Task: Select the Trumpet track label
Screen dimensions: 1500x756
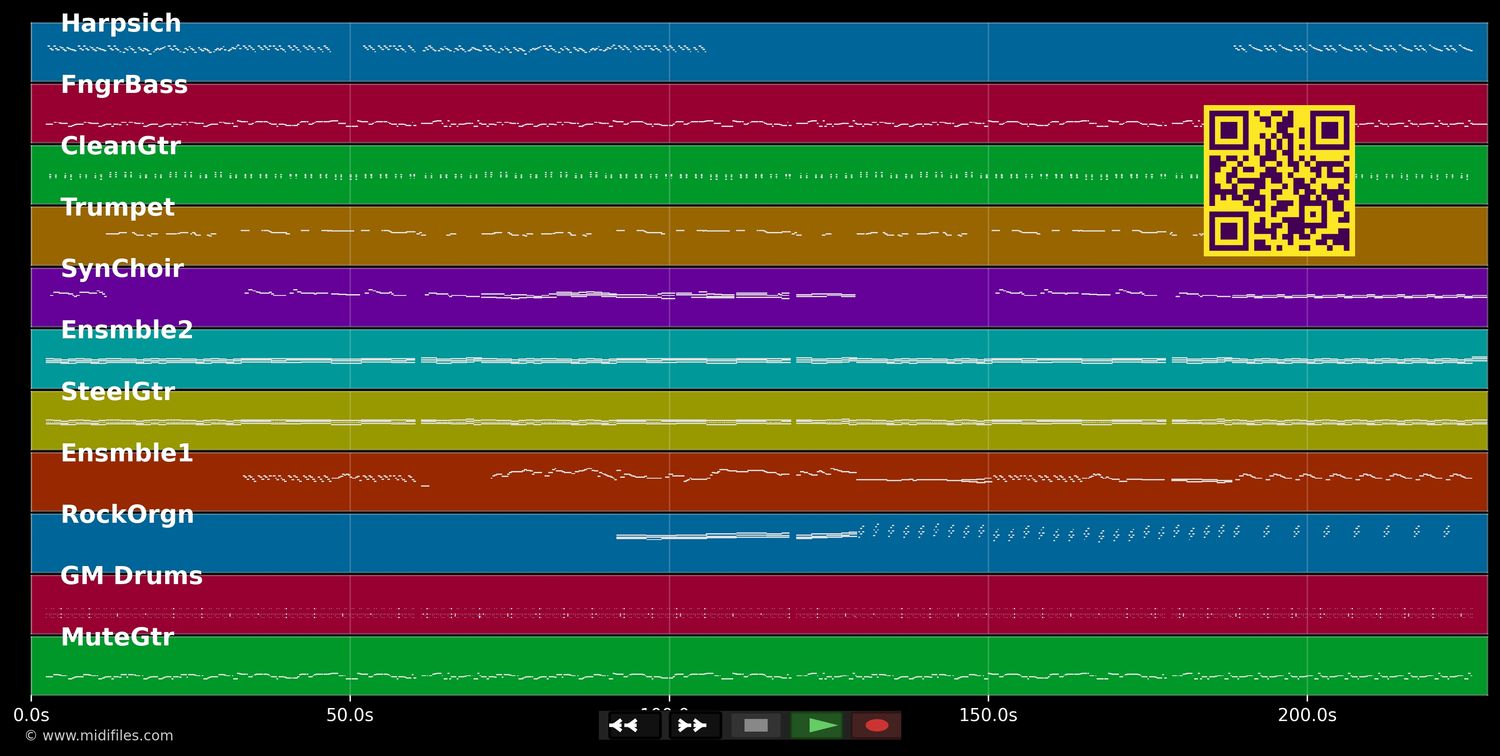Action: pyautogui.click(x=117, y=208)
